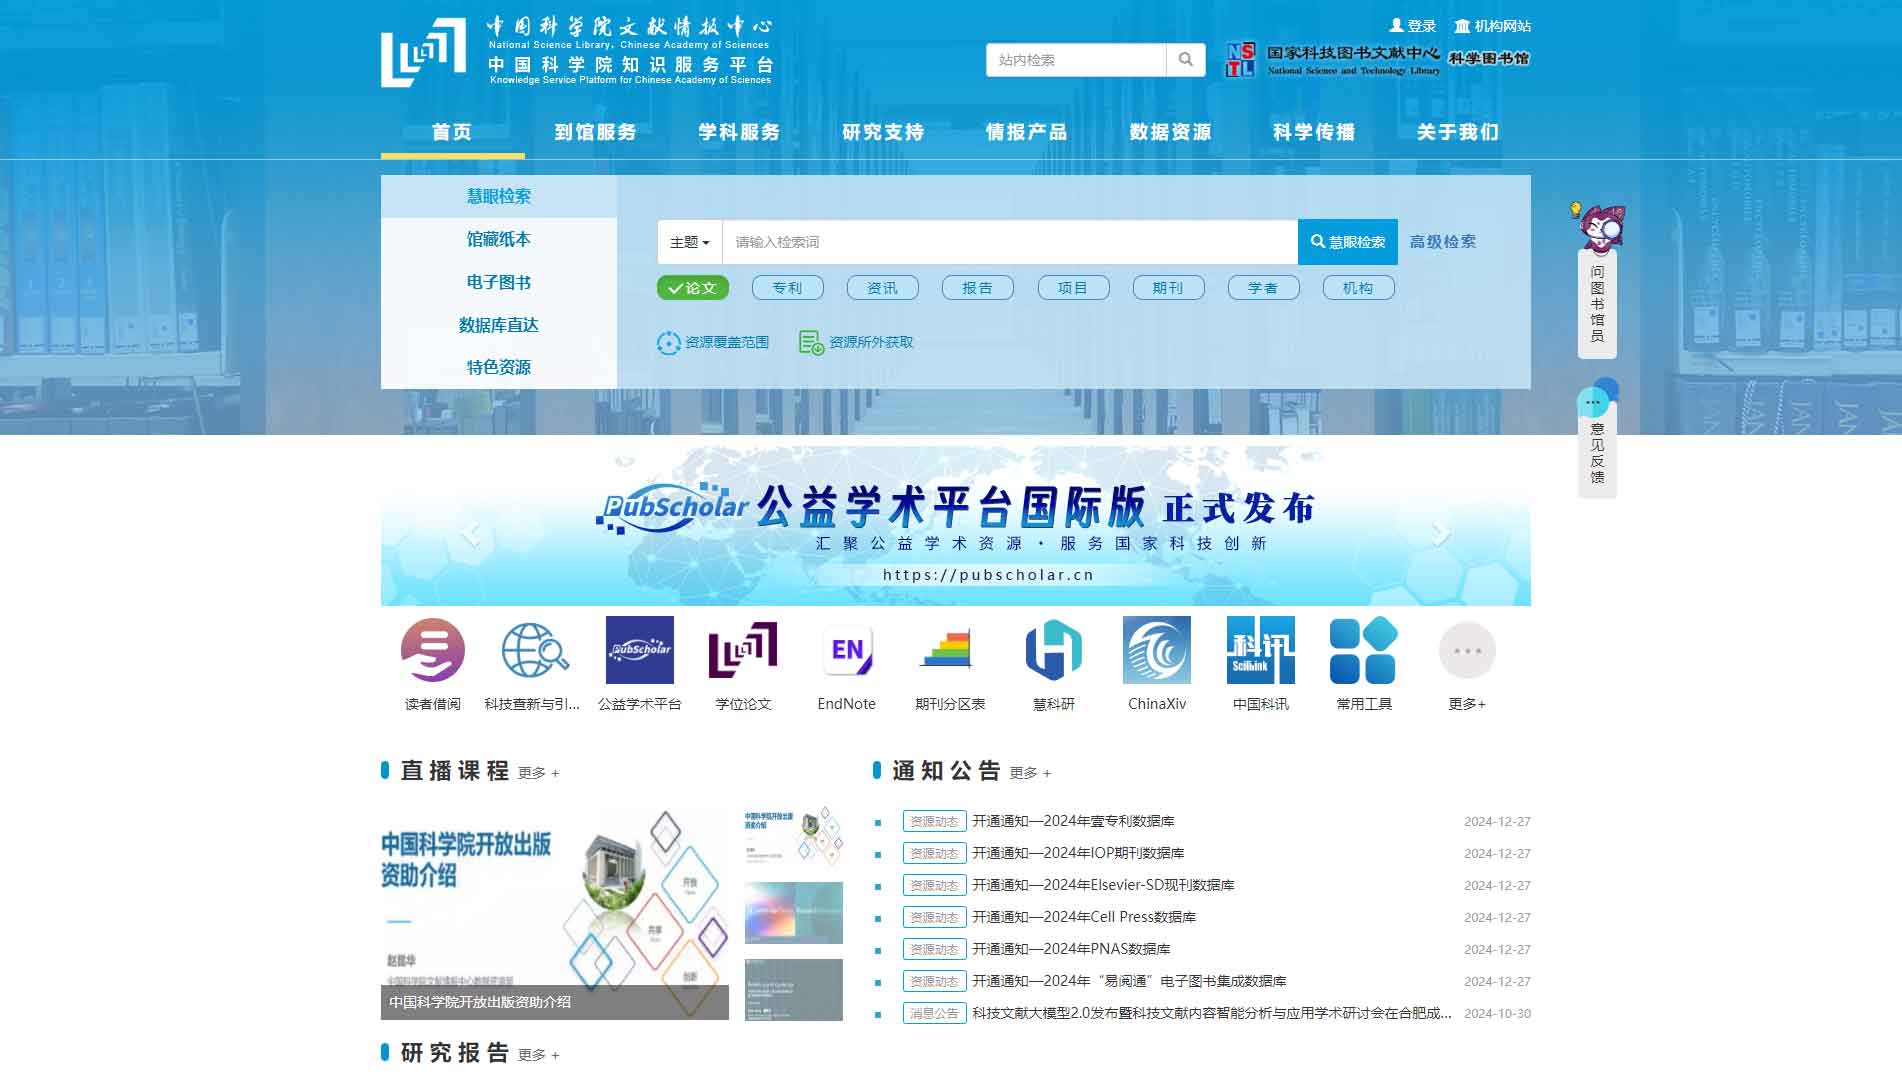Click the site search magnifier button
The image size is (1902, 1080).
pyautogui.click(x=1186, y=60)
